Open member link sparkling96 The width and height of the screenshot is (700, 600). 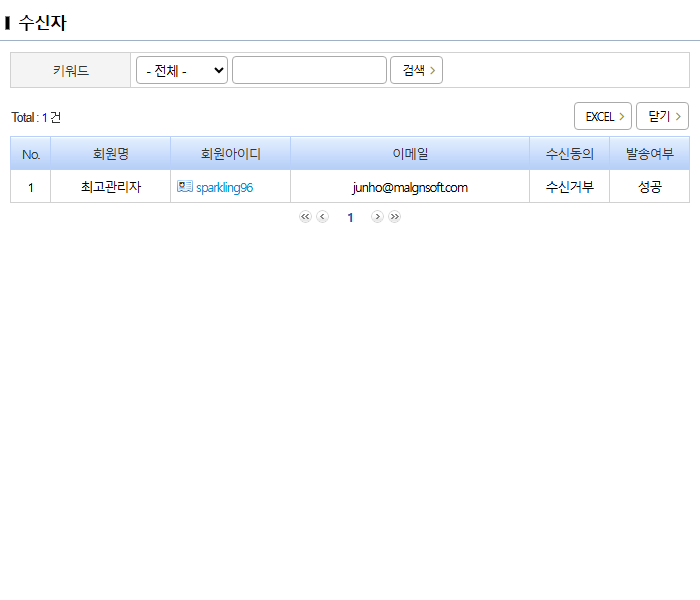coord(225,188)
